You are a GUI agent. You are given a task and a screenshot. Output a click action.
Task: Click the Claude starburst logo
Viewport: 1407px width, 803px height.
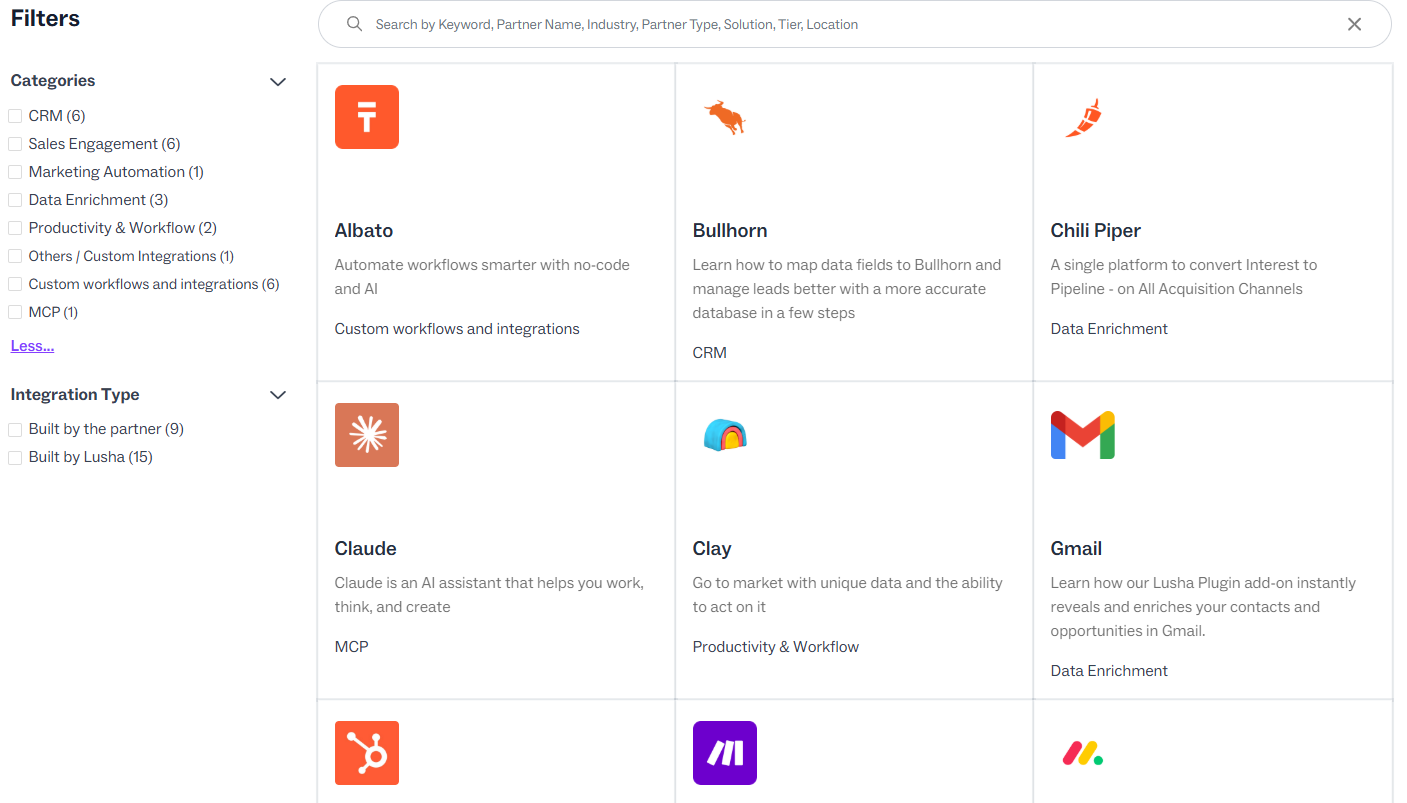point(367,435)
